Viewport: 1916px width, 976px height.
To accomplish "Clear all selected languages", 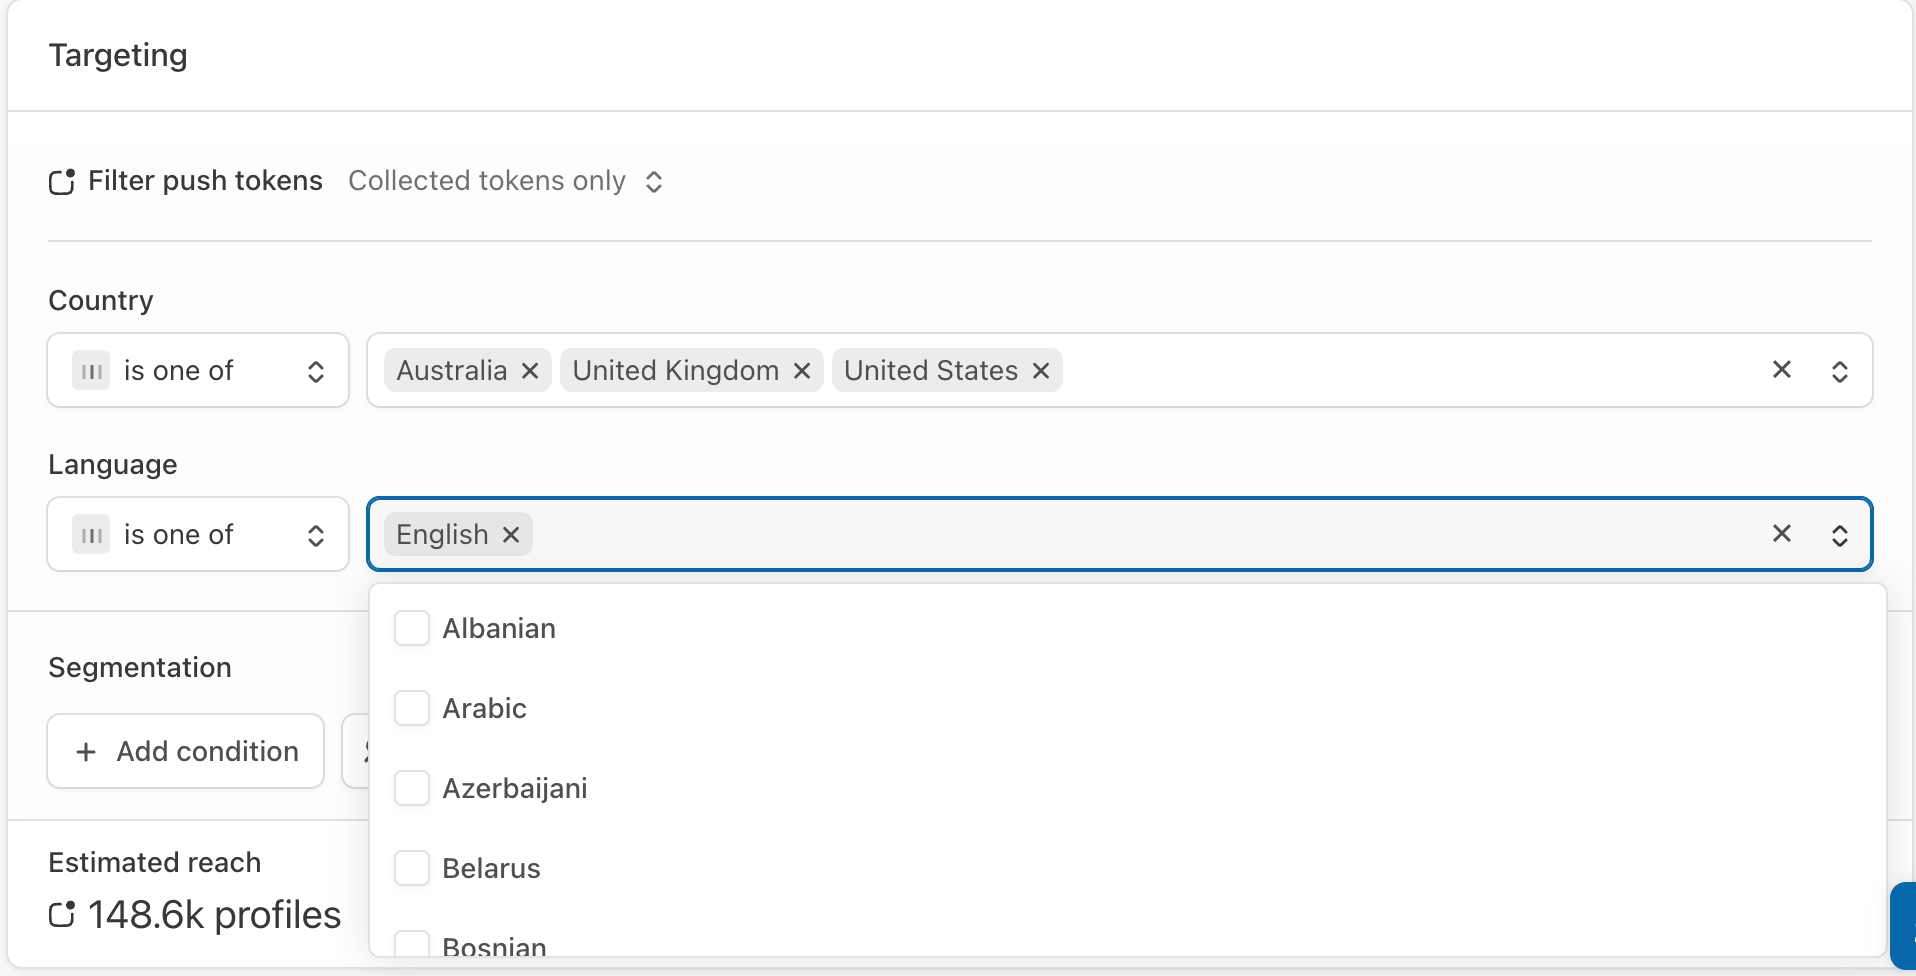I will 1781,534.
